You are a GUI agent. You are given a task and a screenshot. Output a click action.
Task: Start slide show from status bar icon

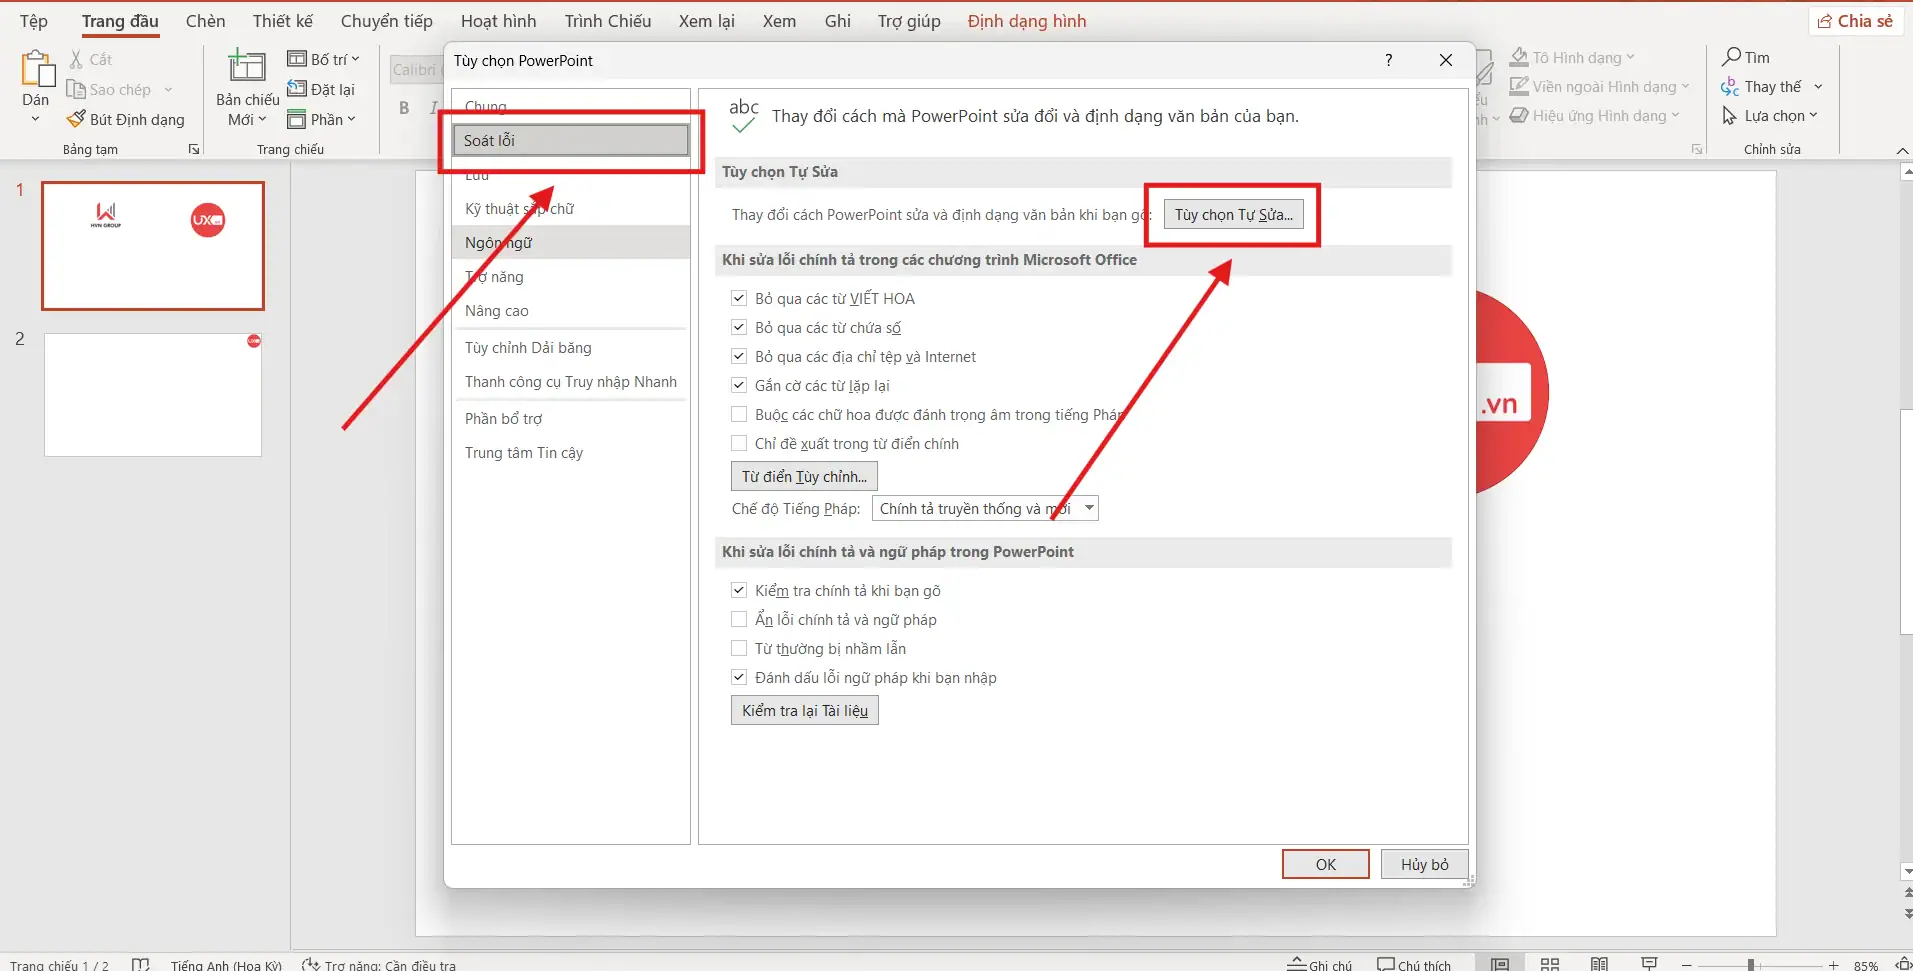(1650, 964)
